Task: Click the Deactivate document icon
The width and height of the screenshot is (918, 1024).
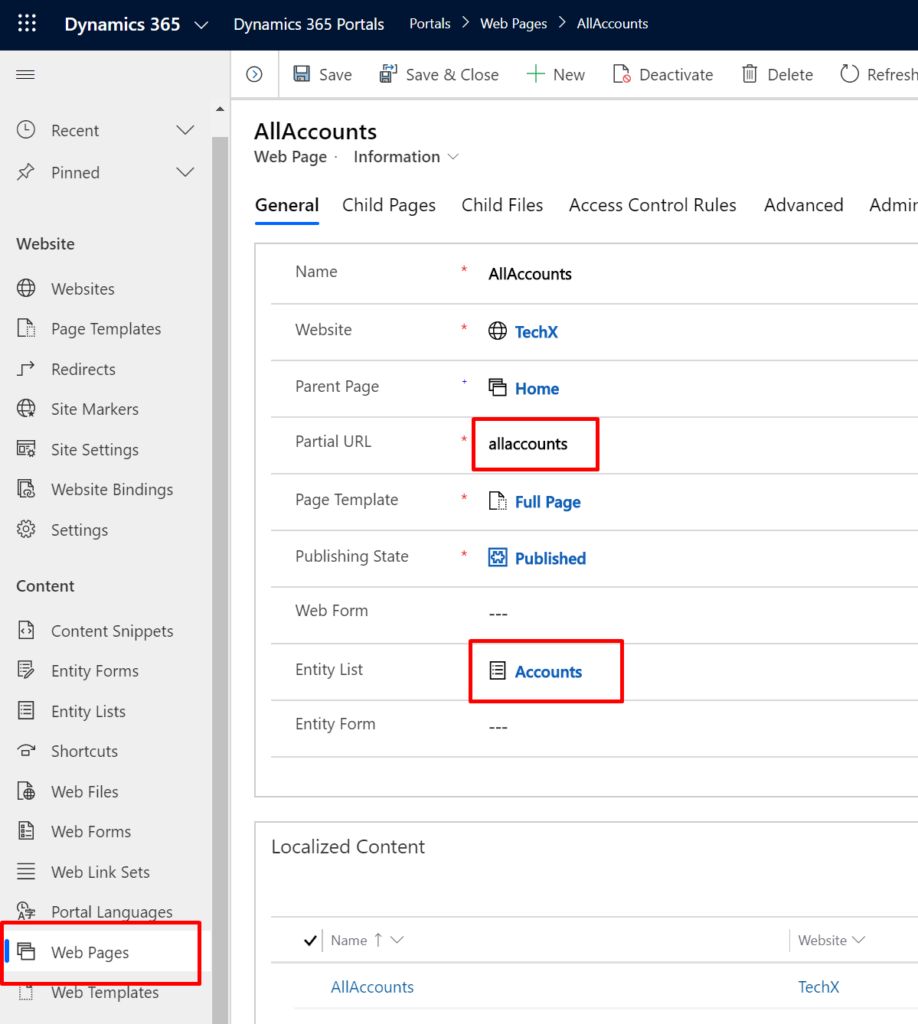Action: coord(622,74)
